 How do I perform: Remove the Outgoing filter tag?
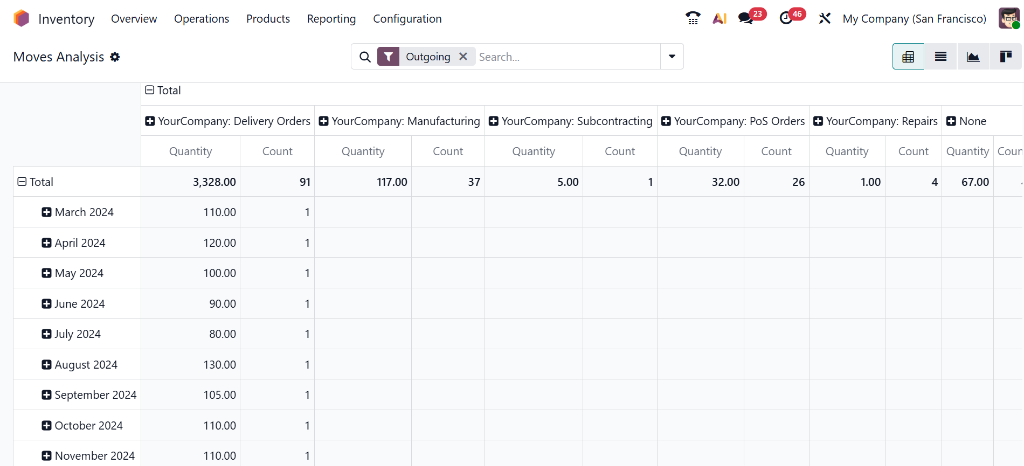tap(463, 57)
